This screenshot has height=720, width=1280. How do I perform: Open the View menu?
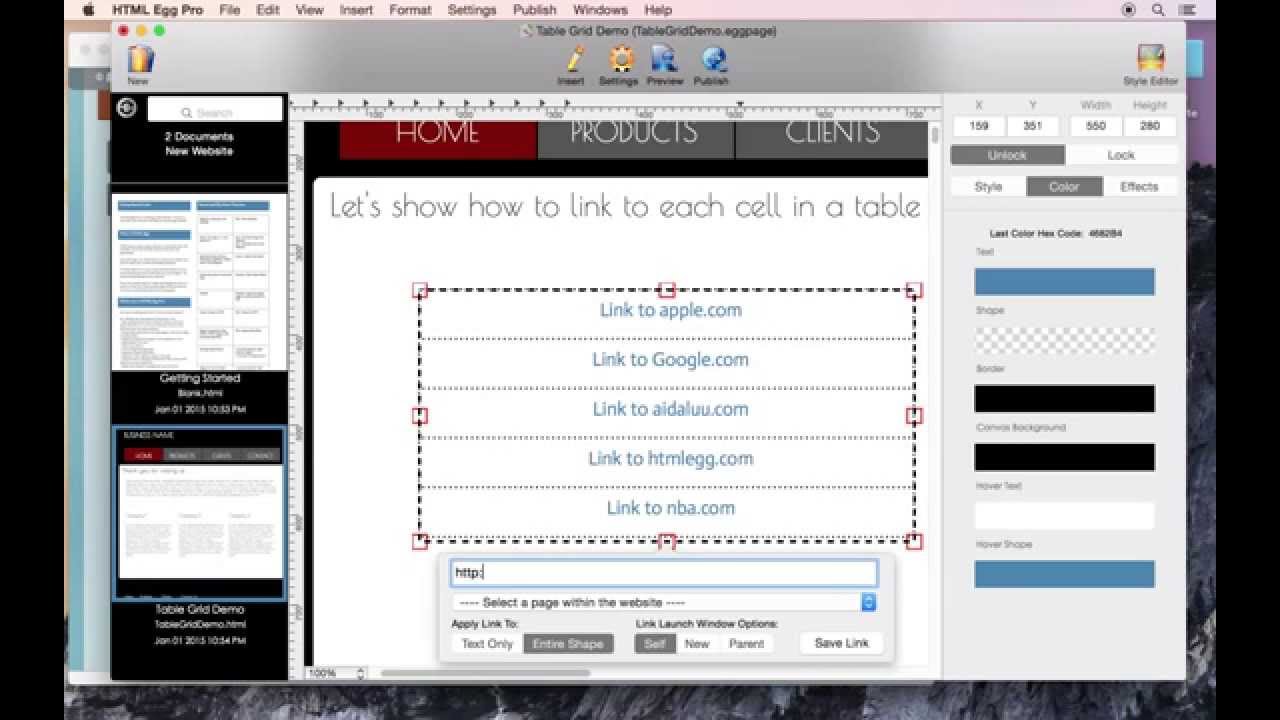point(309,10)
